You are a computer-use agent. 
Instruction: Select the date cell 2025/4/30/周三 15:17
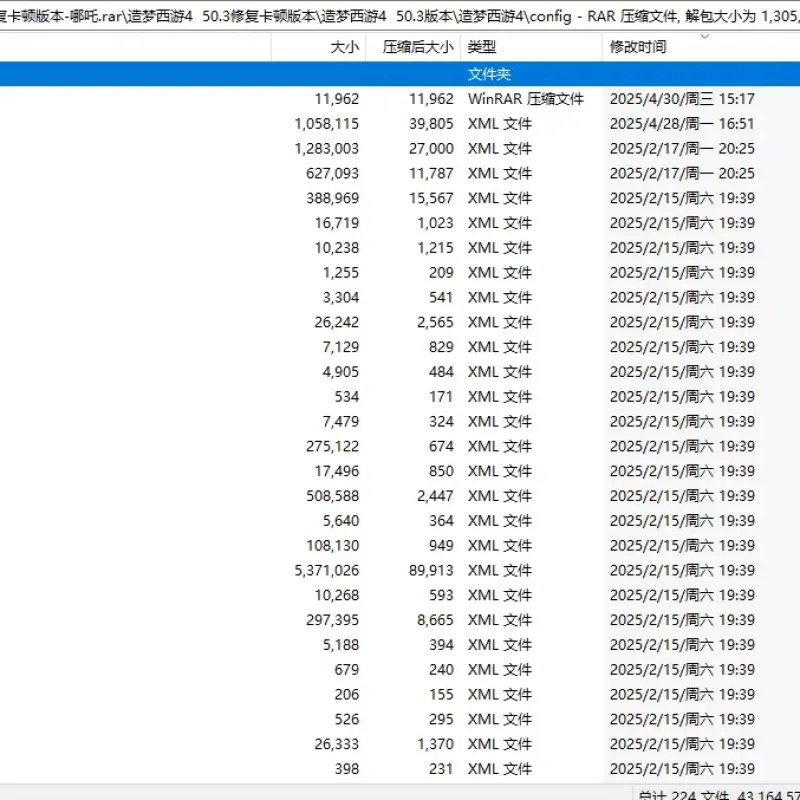pos(682,99)
